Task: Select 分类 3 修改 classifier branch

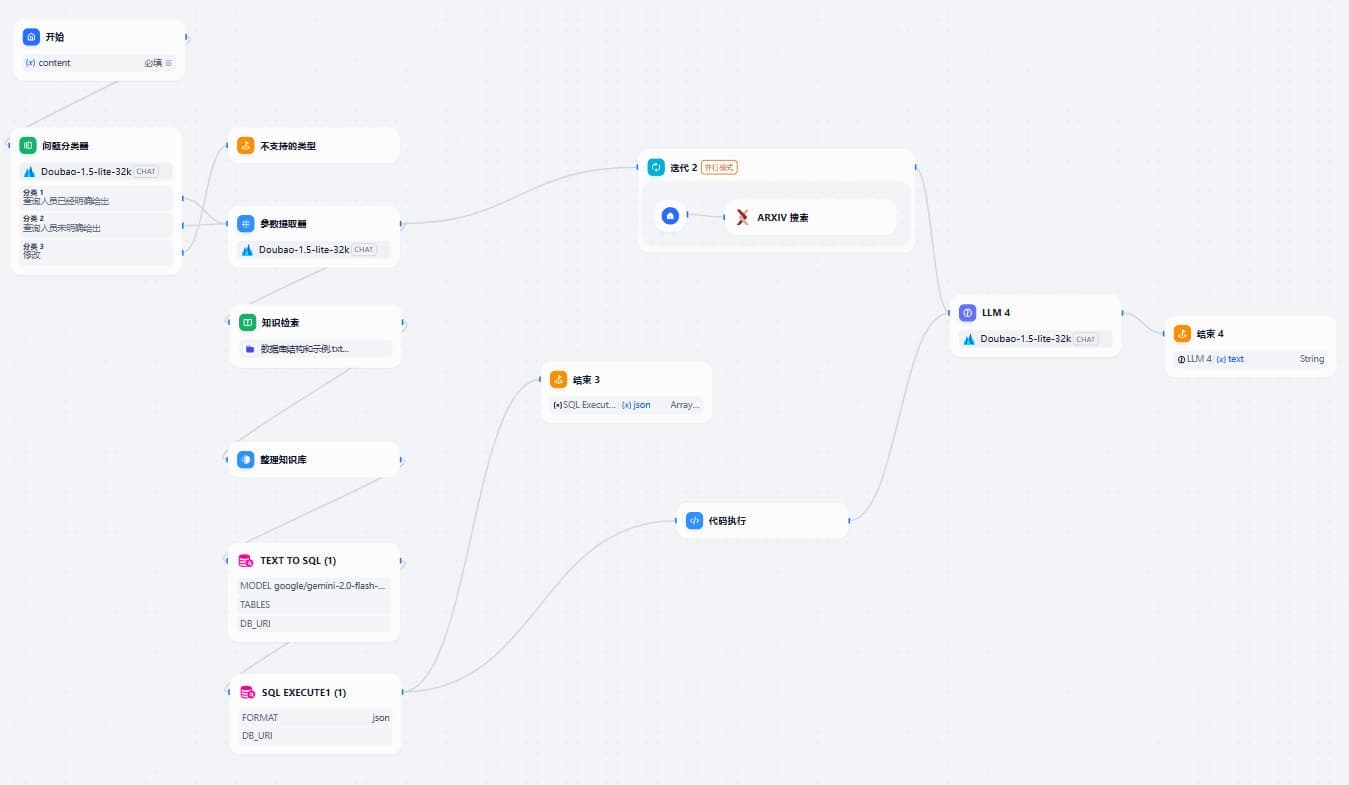Action: [96, 252]
